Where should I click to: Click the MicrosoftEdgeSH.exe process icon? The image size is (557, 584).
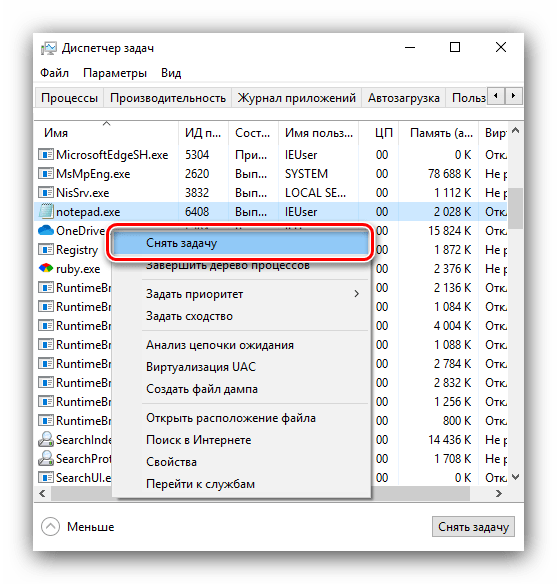pyautogui.click(x=46, y=154)
